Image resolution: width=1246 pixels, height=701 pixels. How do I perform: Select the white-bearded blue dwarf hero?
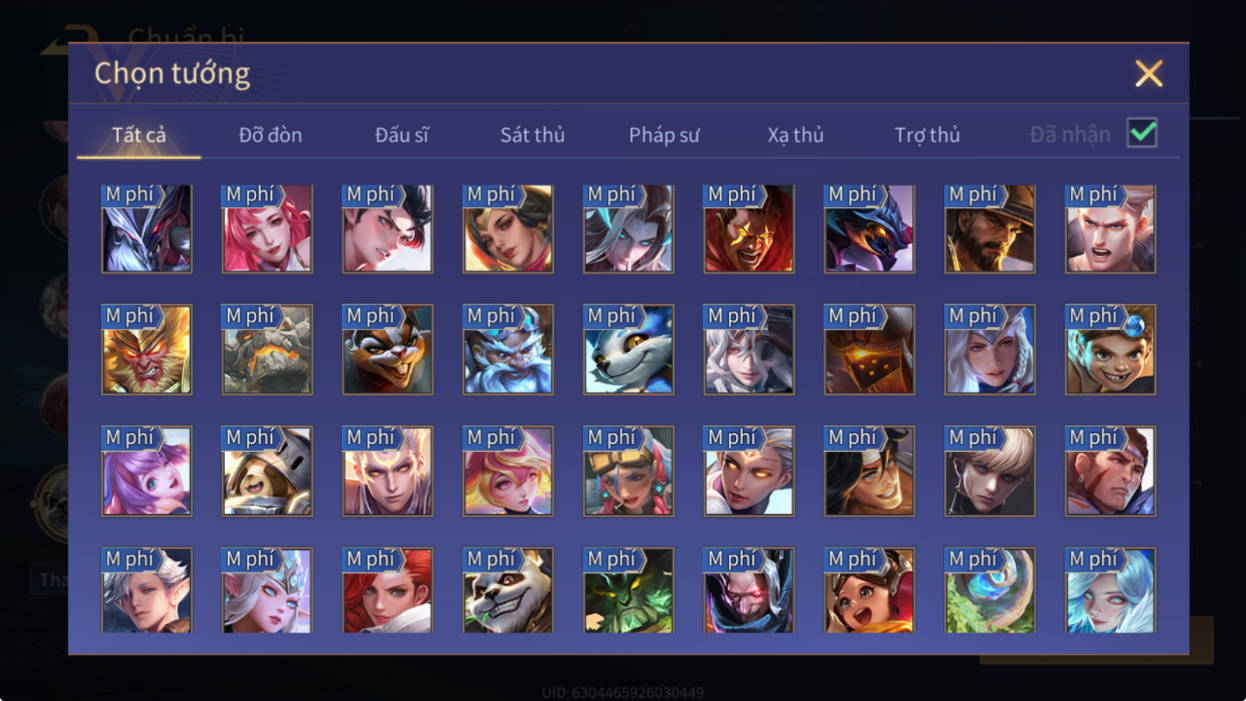[x=508, y=349]
